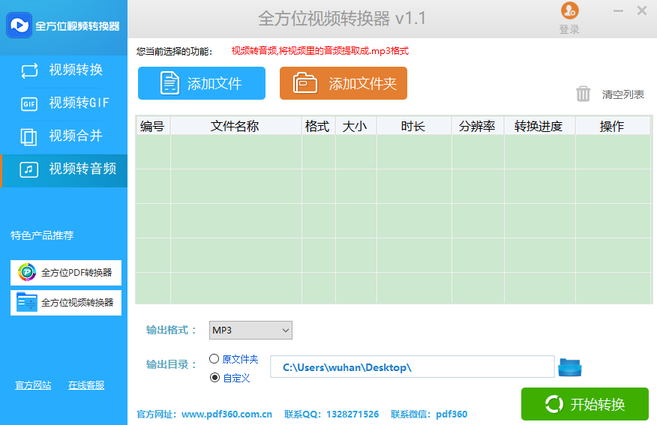Viewport: 657px width, 425px height.
Task: Click the trash can icon to clear list
Action: [583, 93]
